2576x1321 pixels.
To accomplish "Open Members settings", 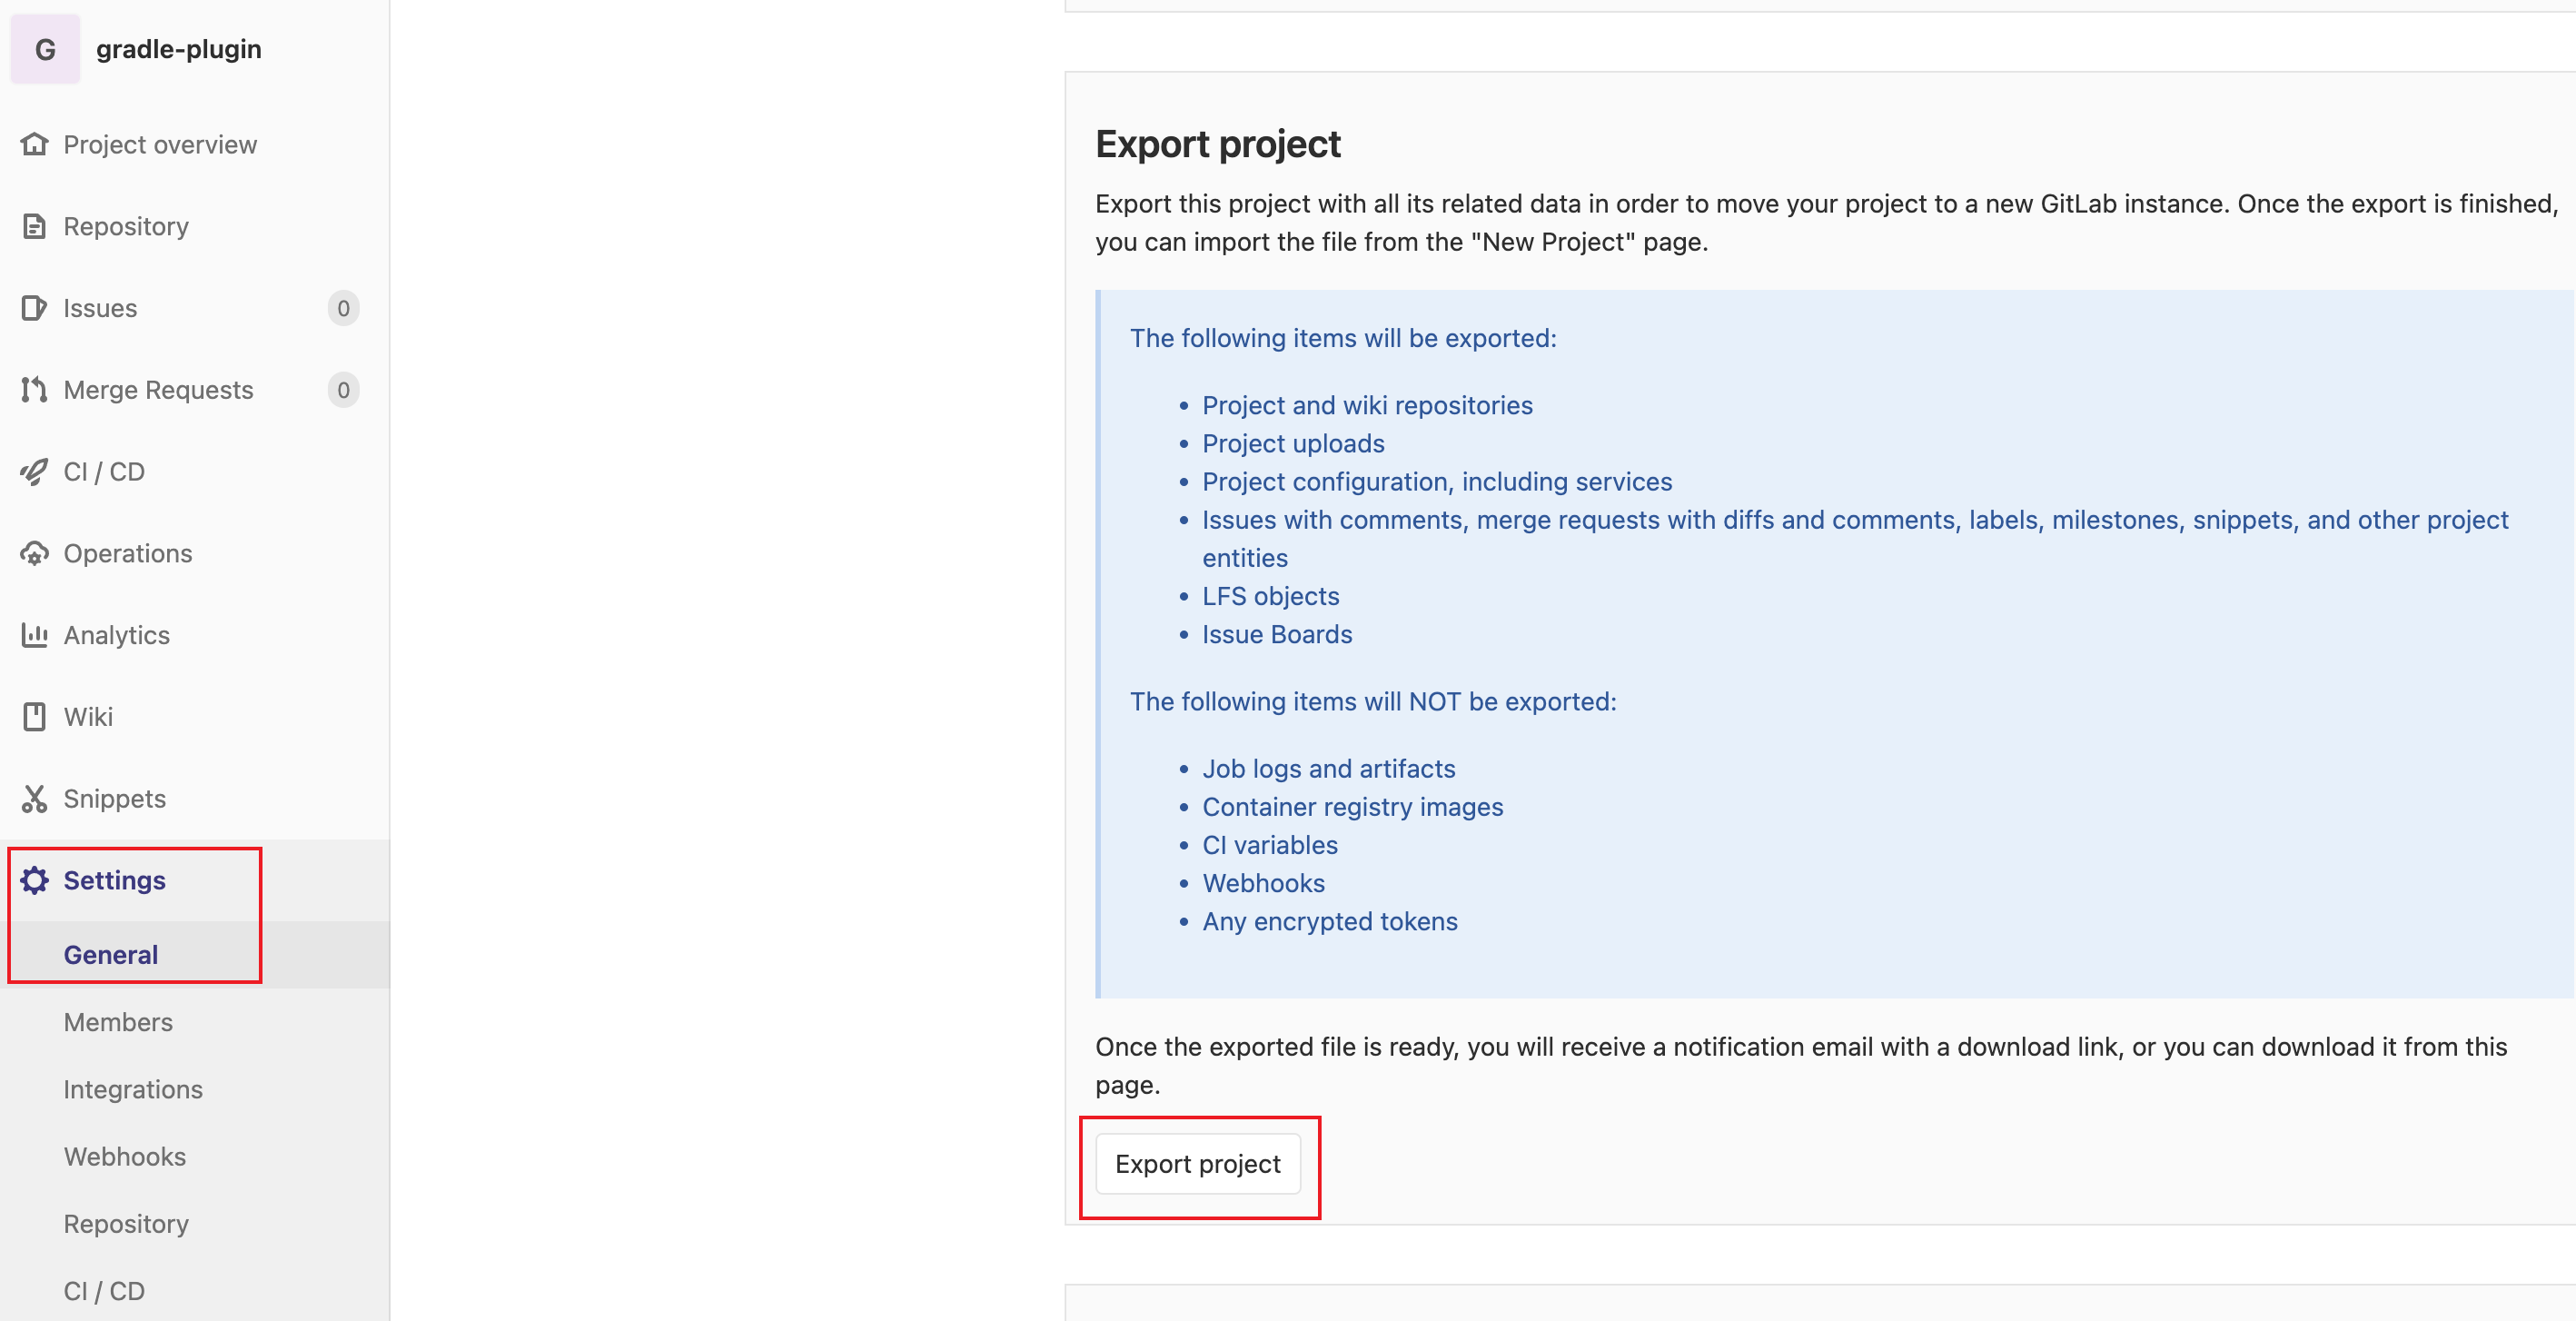I will coord(118,1022).
